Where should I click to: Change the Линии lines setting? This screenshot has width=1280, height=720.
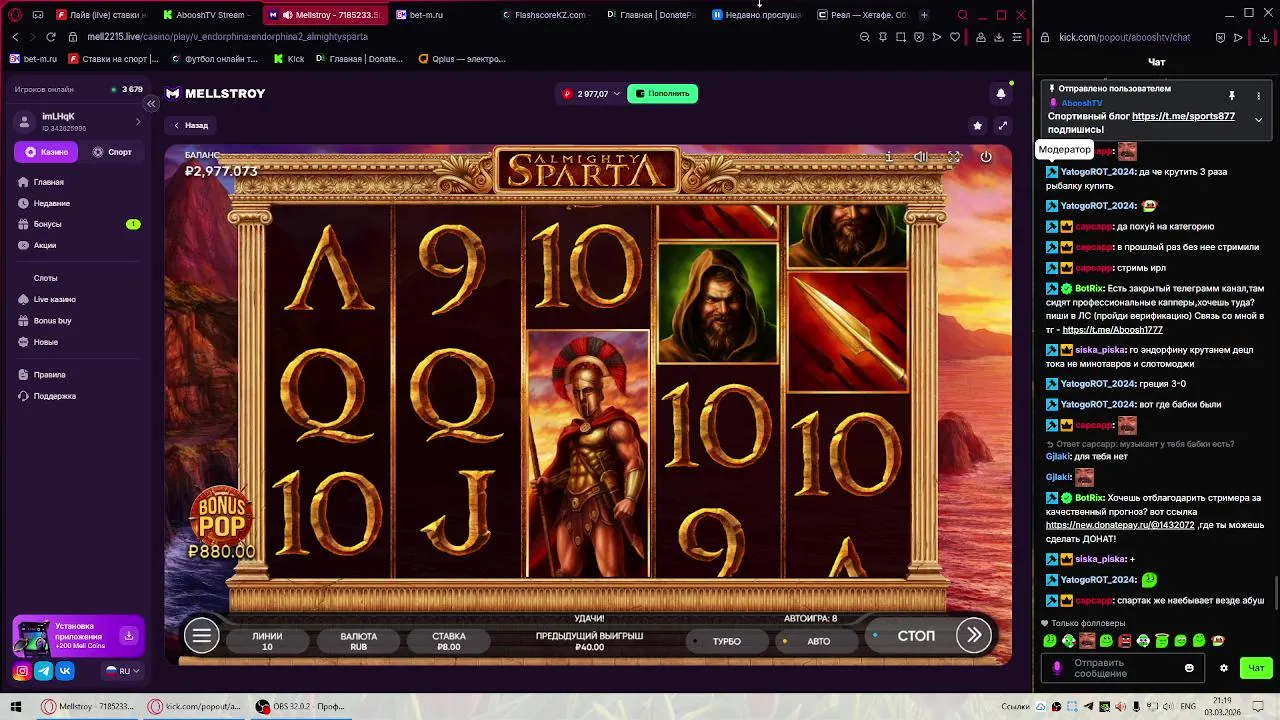pos(267,641)
